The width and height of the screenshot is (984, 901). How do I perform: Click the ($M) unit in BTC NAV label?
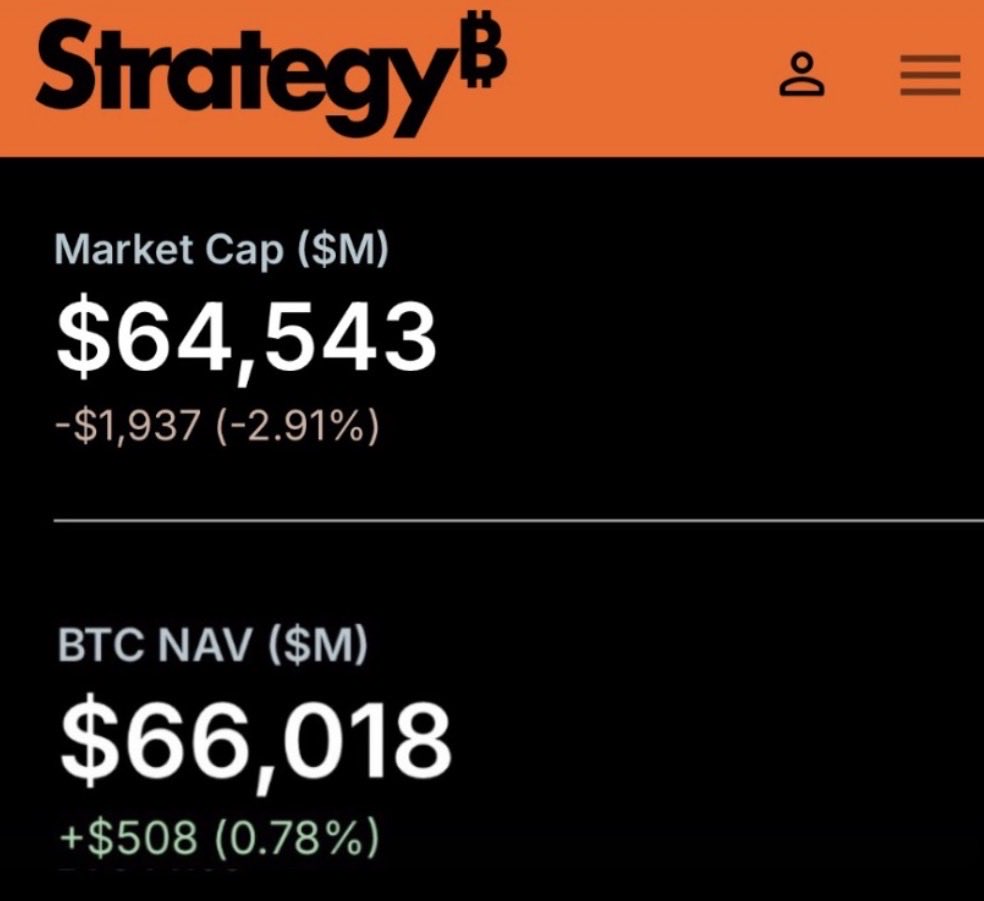pos(320,648)
